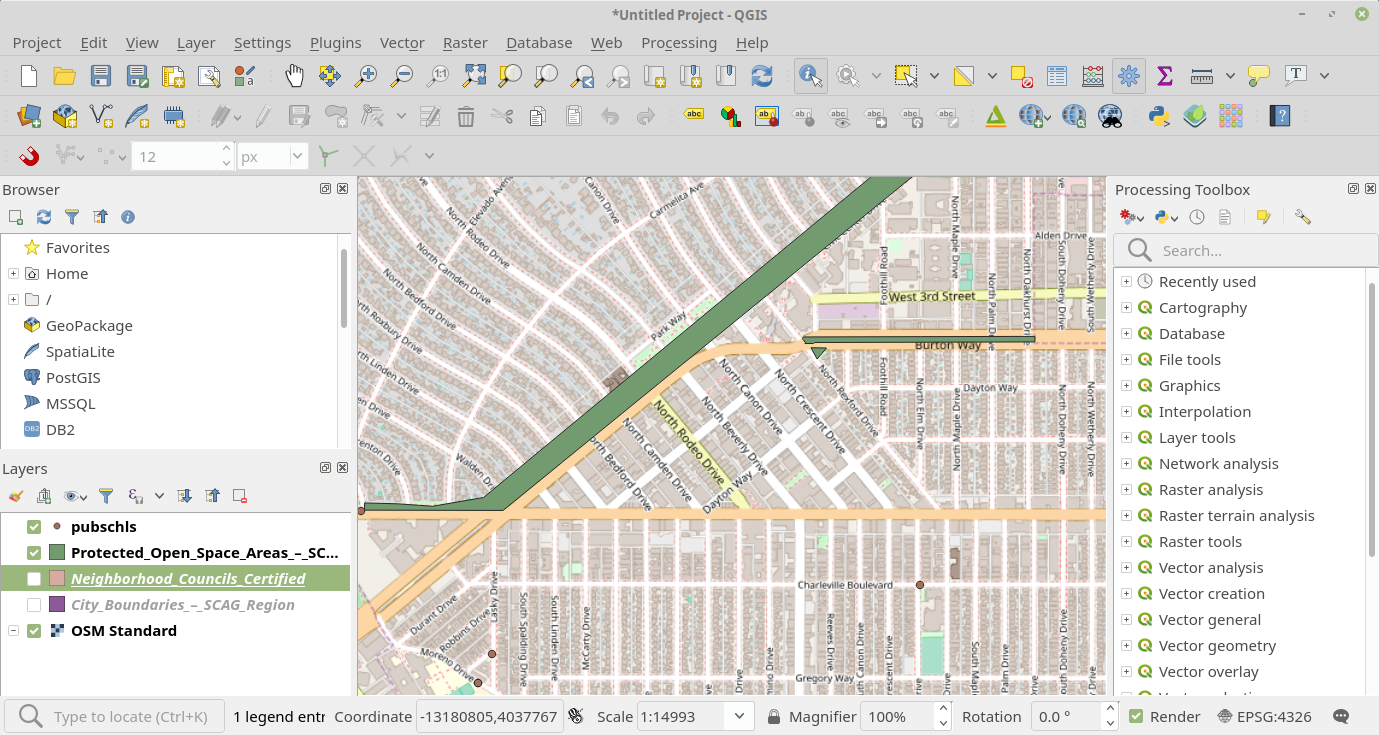Click the Neighborhood_Councils pink symbol swatch

(x=57, y=579)
